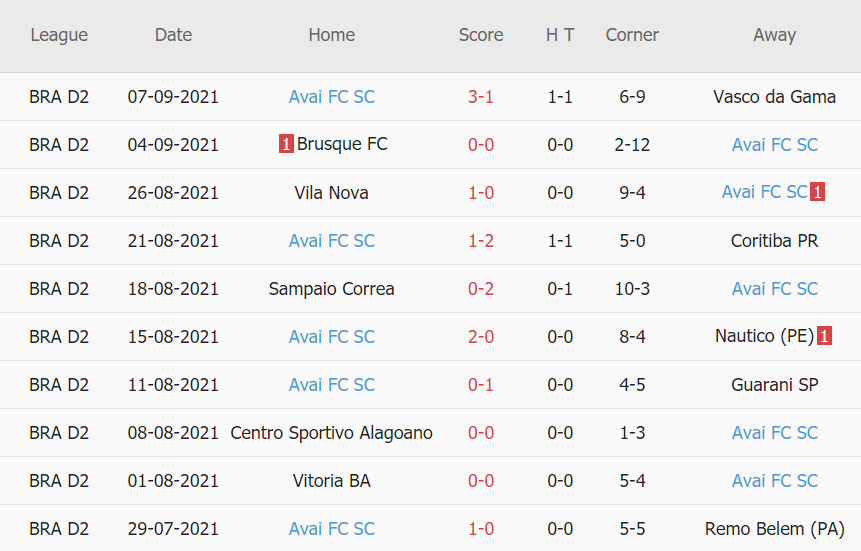This screenshot has width=861, height=551.
Task: Open Avai FC SC link in 07-09-2021 row
Action: (x=331, y=97)
